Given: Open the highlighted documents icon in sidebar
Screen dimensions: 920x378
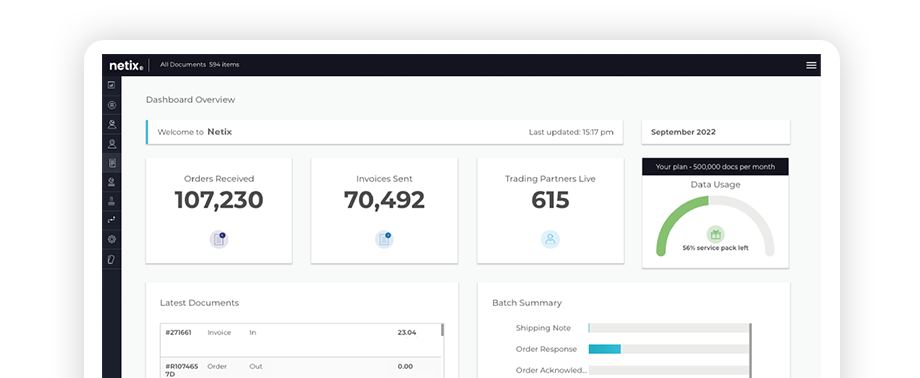Looking at the screenshot, I should click(x=111, y=163).
